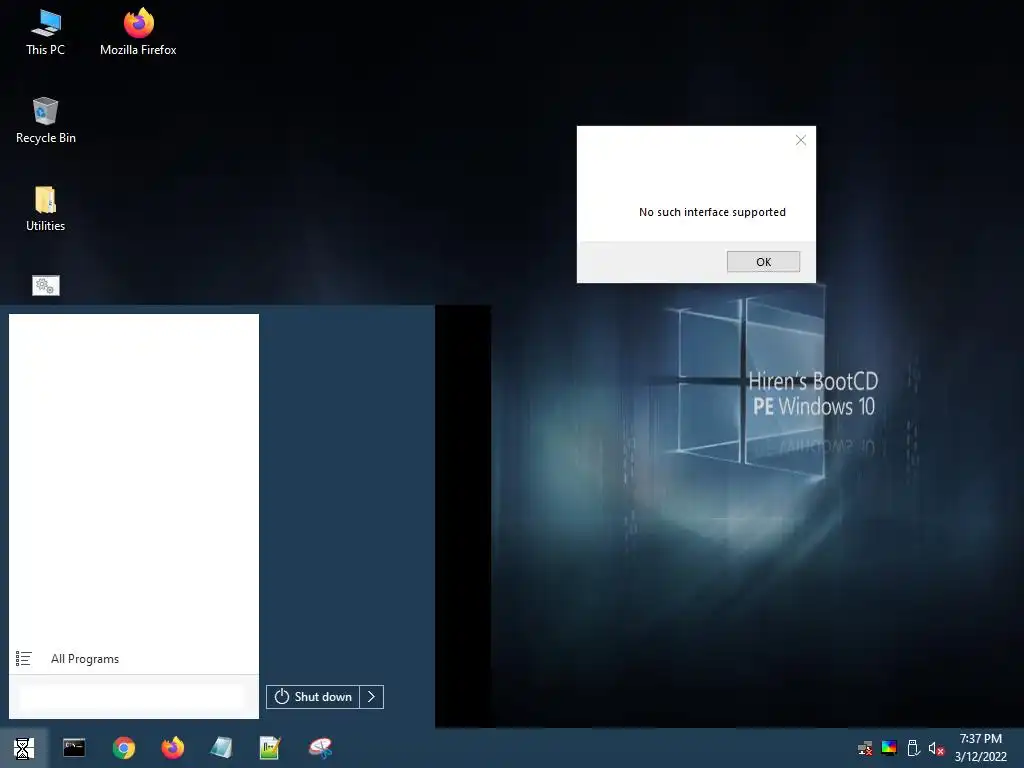This screenshot has width=1024, height=768.
Task: Click the network disconnected tray icon
Action: [x=865, y=748]
